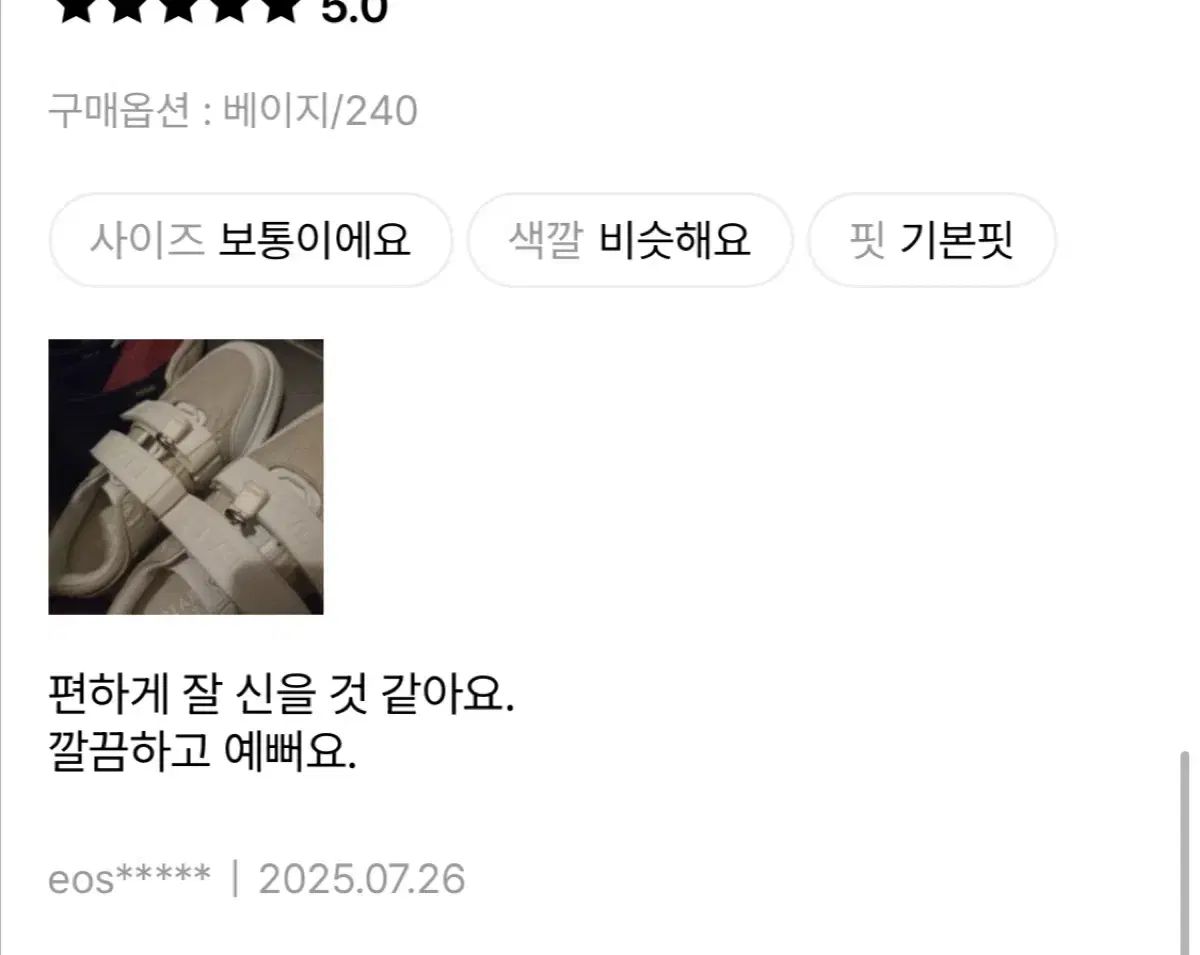
Task: Click the 240 size option text
Action: [x=381, y=111]
